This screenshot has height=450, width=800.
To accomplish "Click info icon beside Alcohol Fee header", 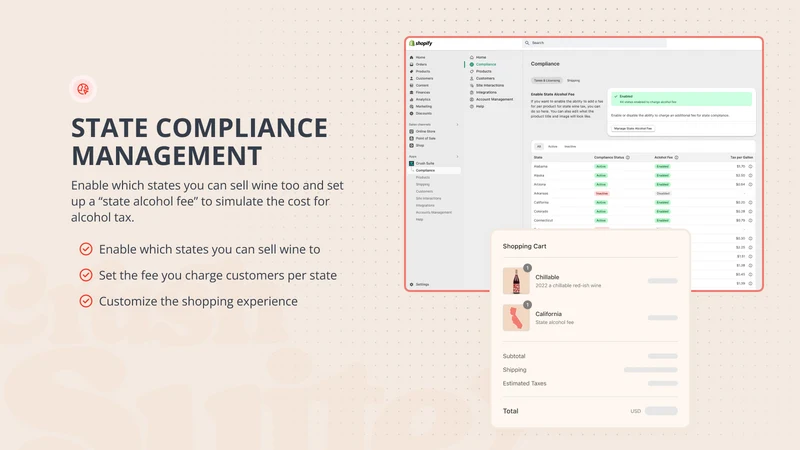I will [677, 158].
